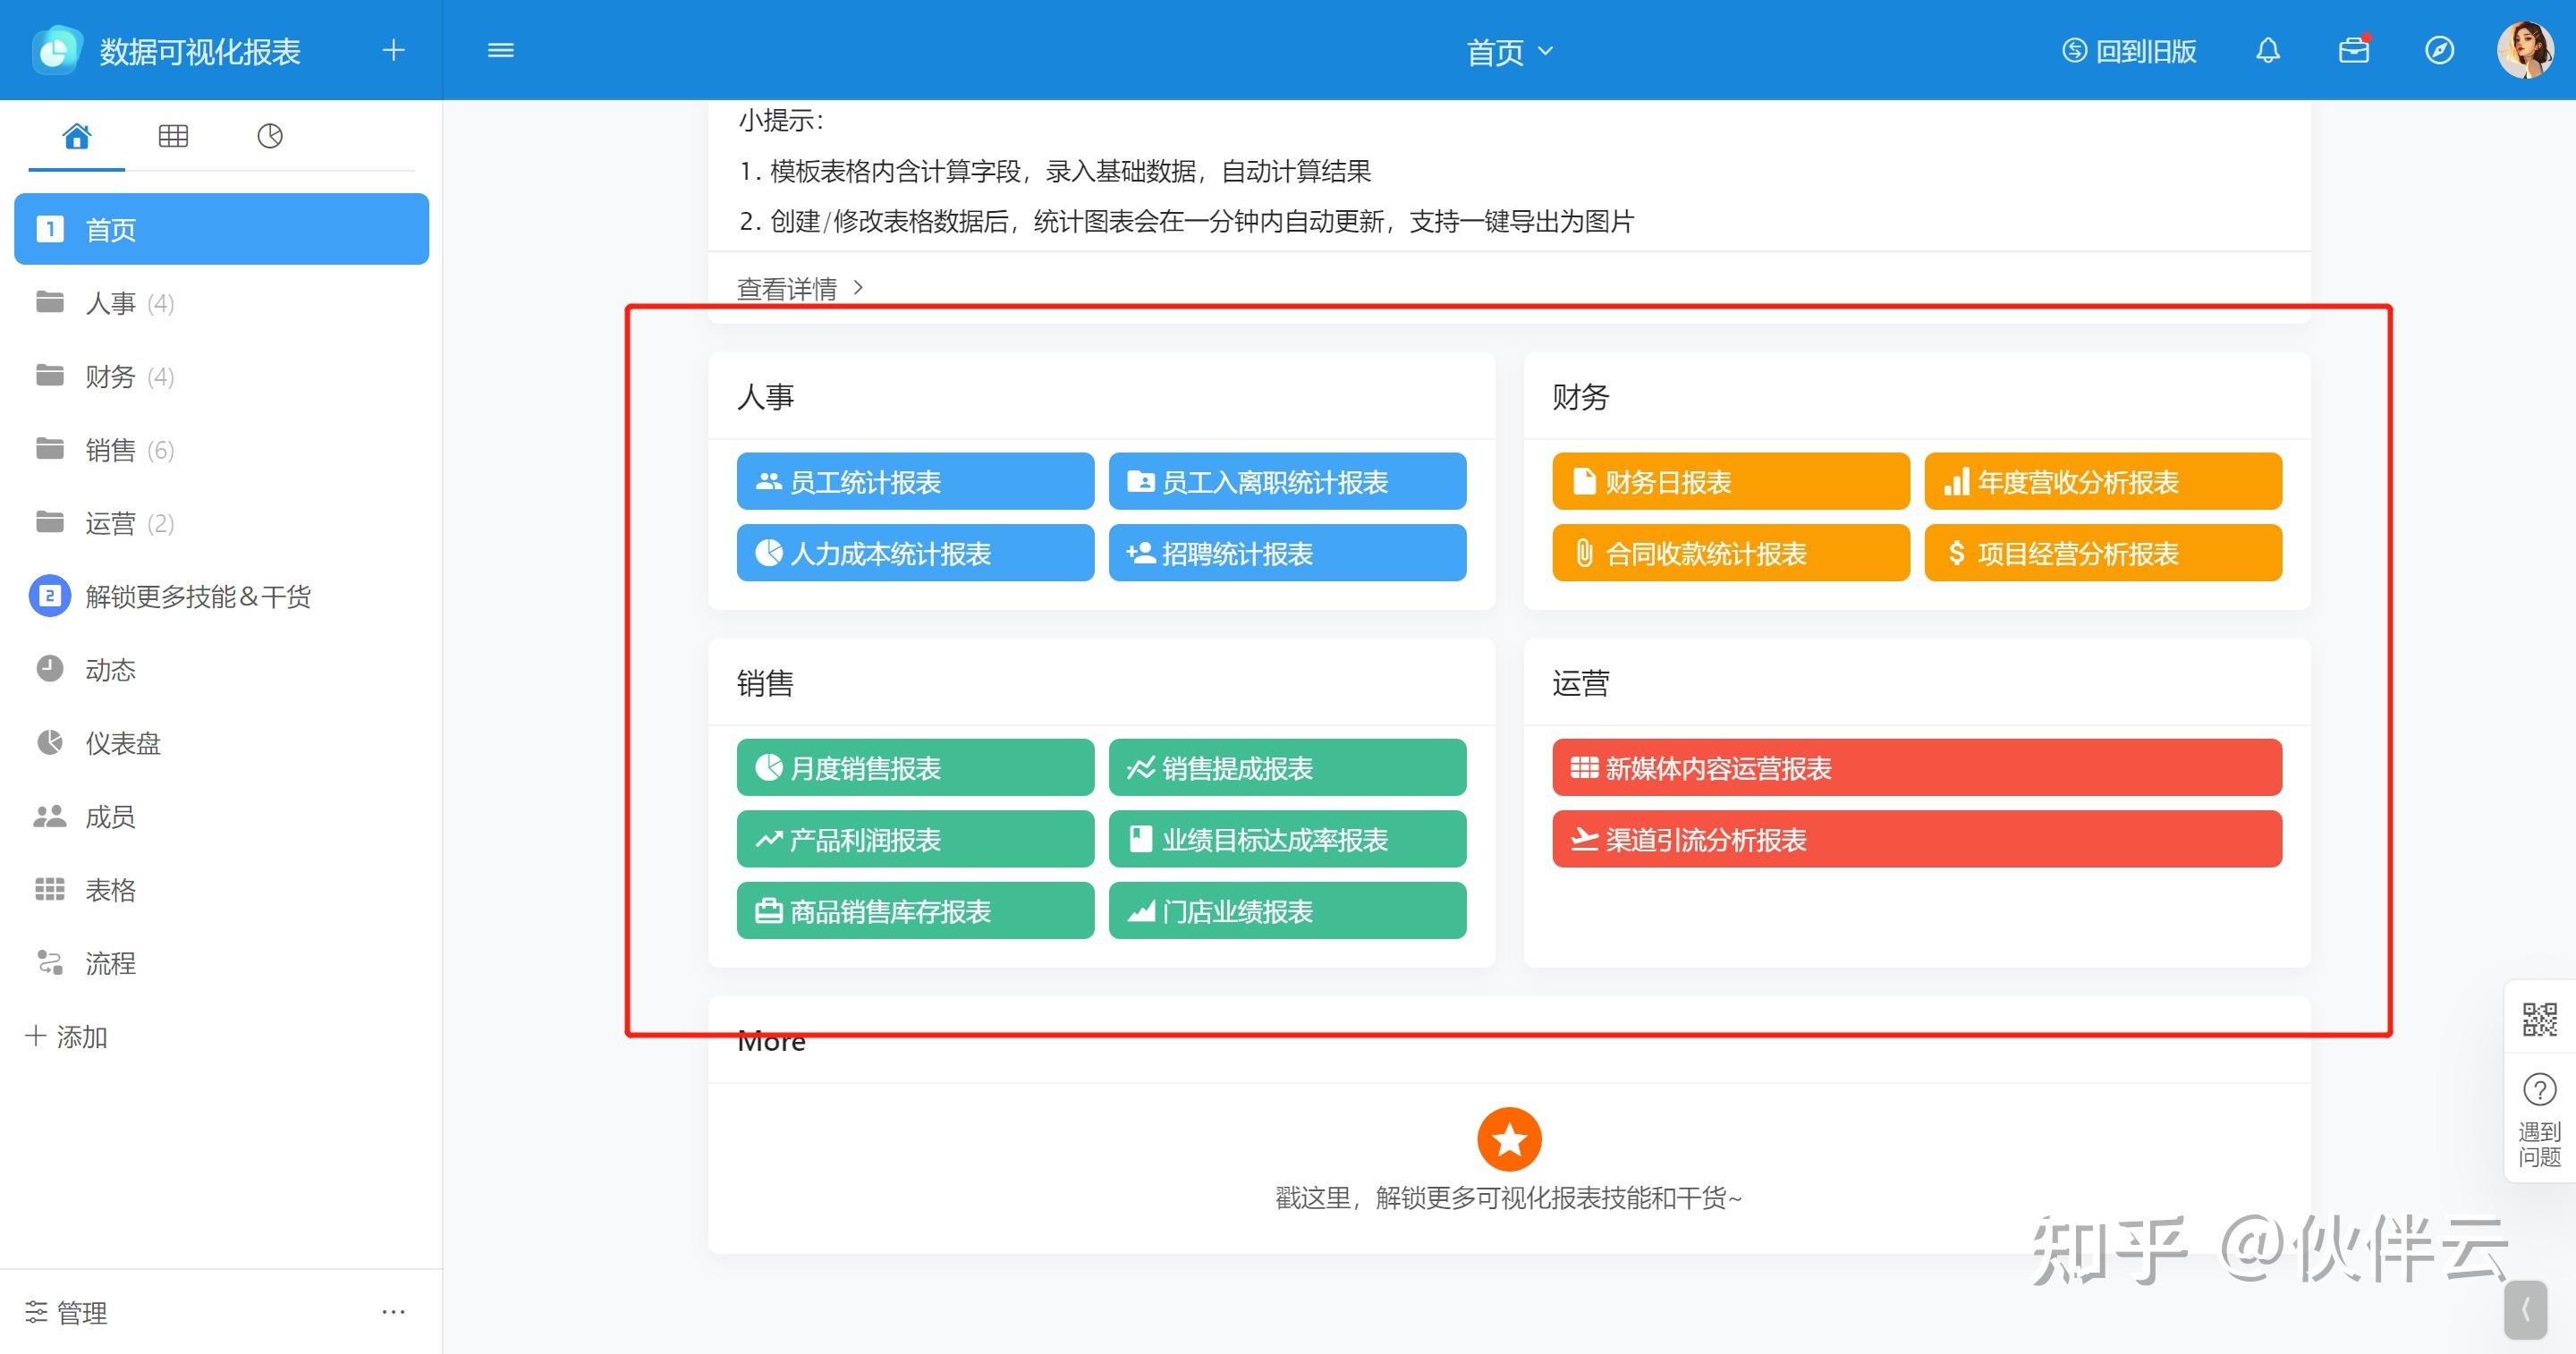Collapse panel with bottom-right arrow handle
The height and width of the screenshot is (1354, 2576).
coord(2525,1309)
